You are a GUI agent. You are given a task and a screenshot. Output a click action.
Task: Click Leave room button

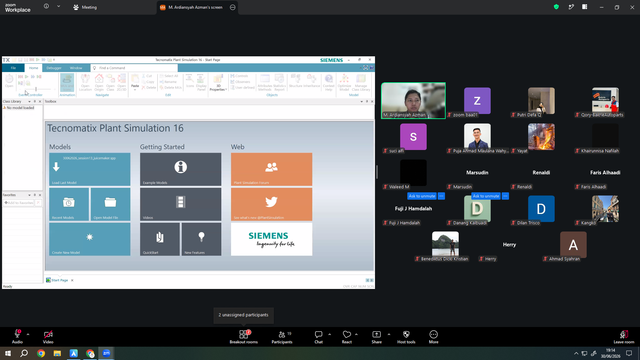point(624,337)
